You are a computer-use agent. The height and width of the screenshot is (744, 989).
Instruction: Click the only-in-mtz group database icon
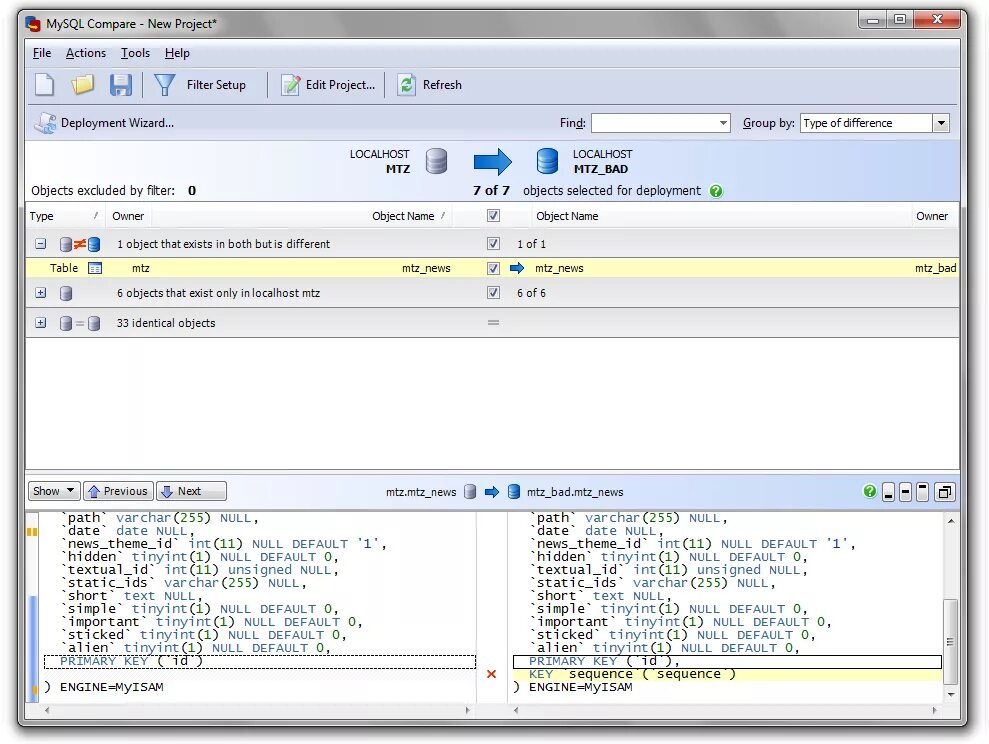click(x=66, y=293)
